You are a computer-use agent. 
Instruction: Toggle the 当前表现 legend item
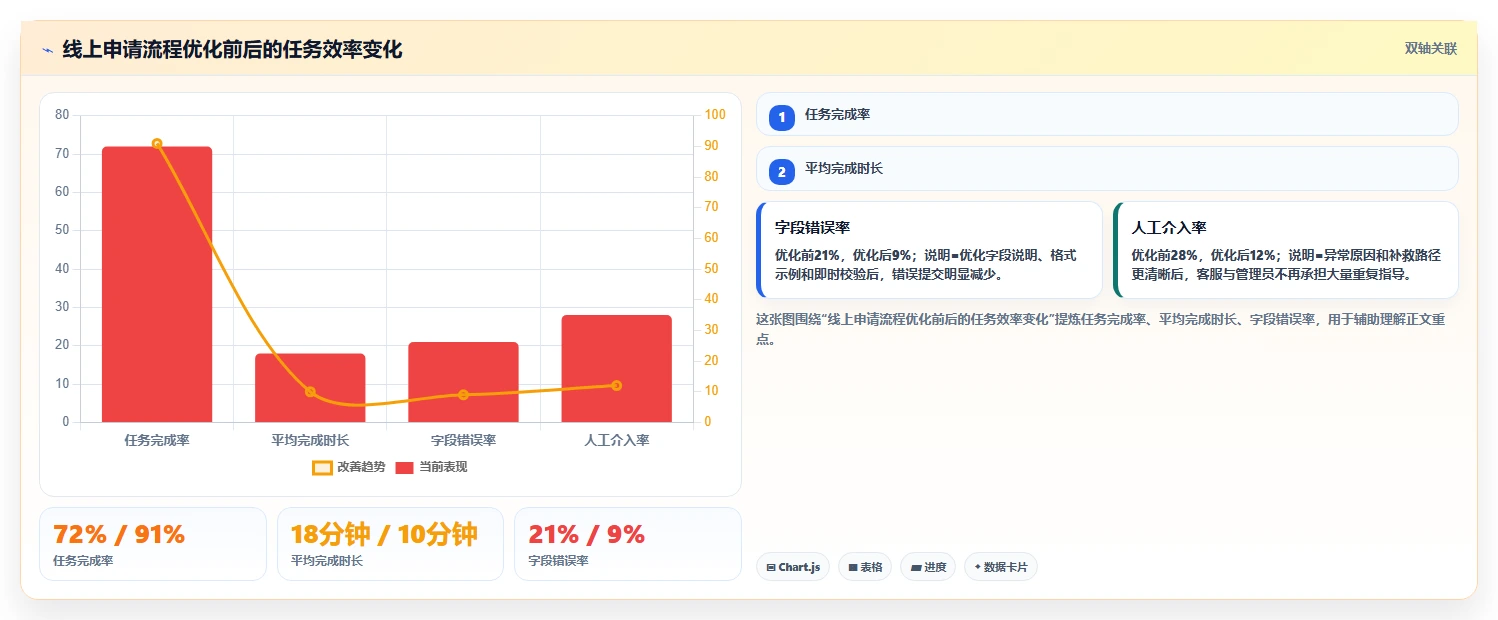(x=431, y=467)
